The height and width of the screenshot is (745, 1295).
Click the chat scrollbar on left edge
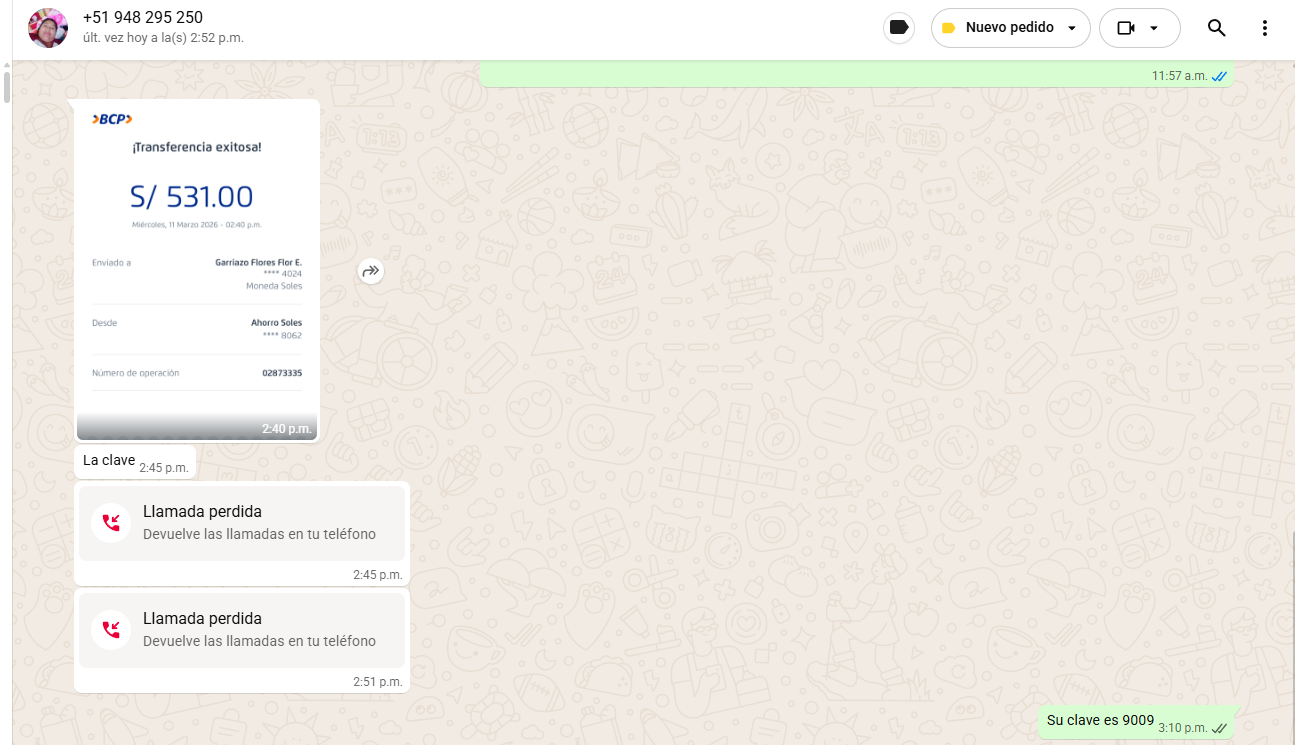[x=7, y=86]
